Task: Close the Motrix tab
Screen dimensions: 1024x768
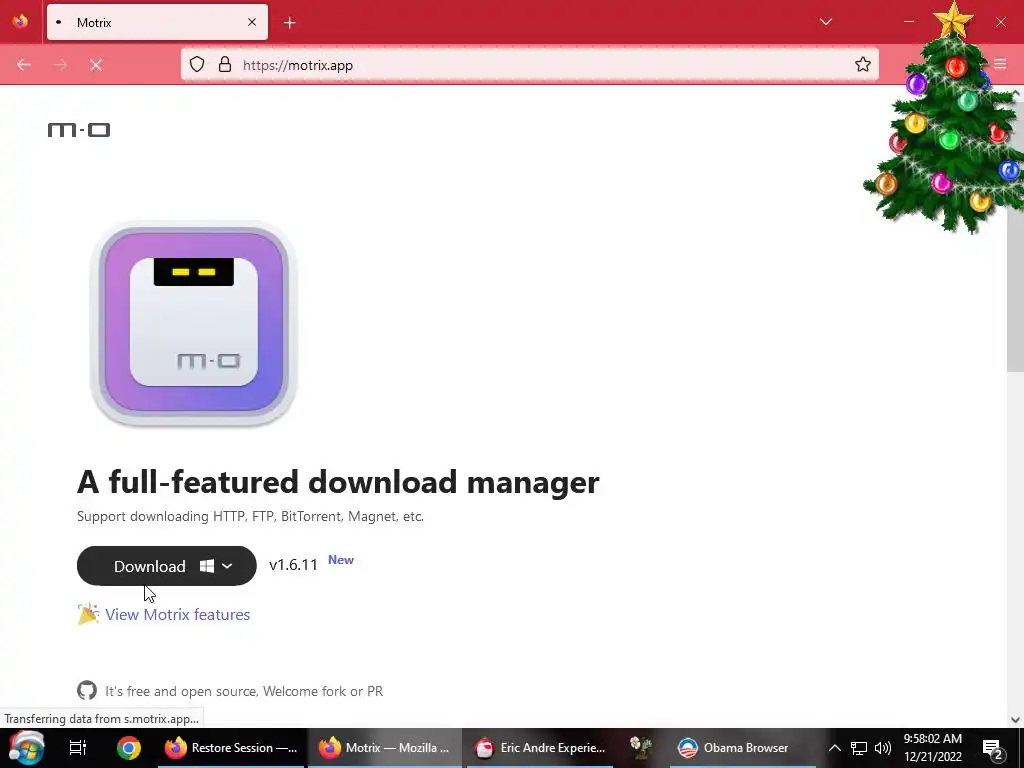Action: point(252,22)
